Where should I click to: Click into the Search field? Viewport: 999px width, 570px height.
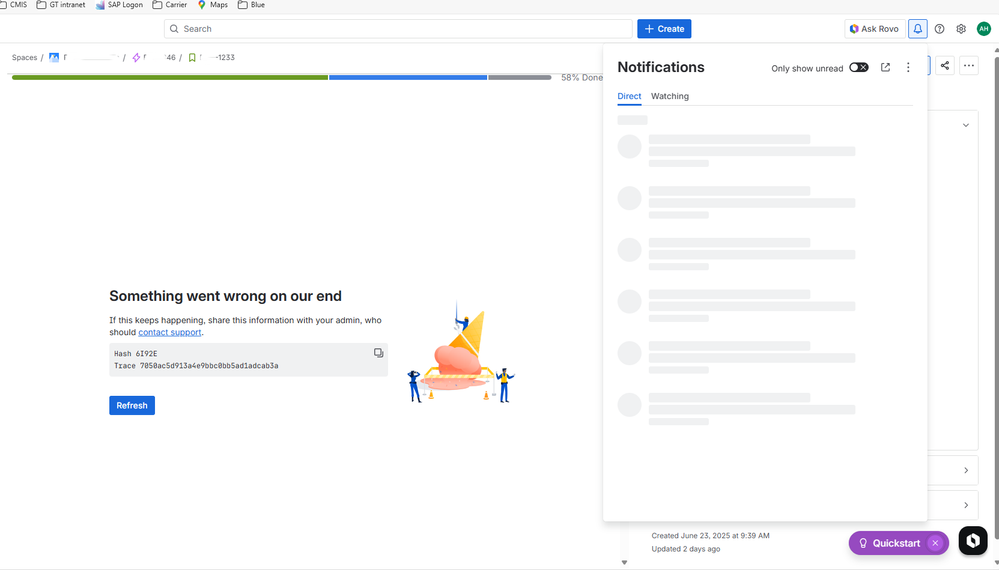pos(400,29)
